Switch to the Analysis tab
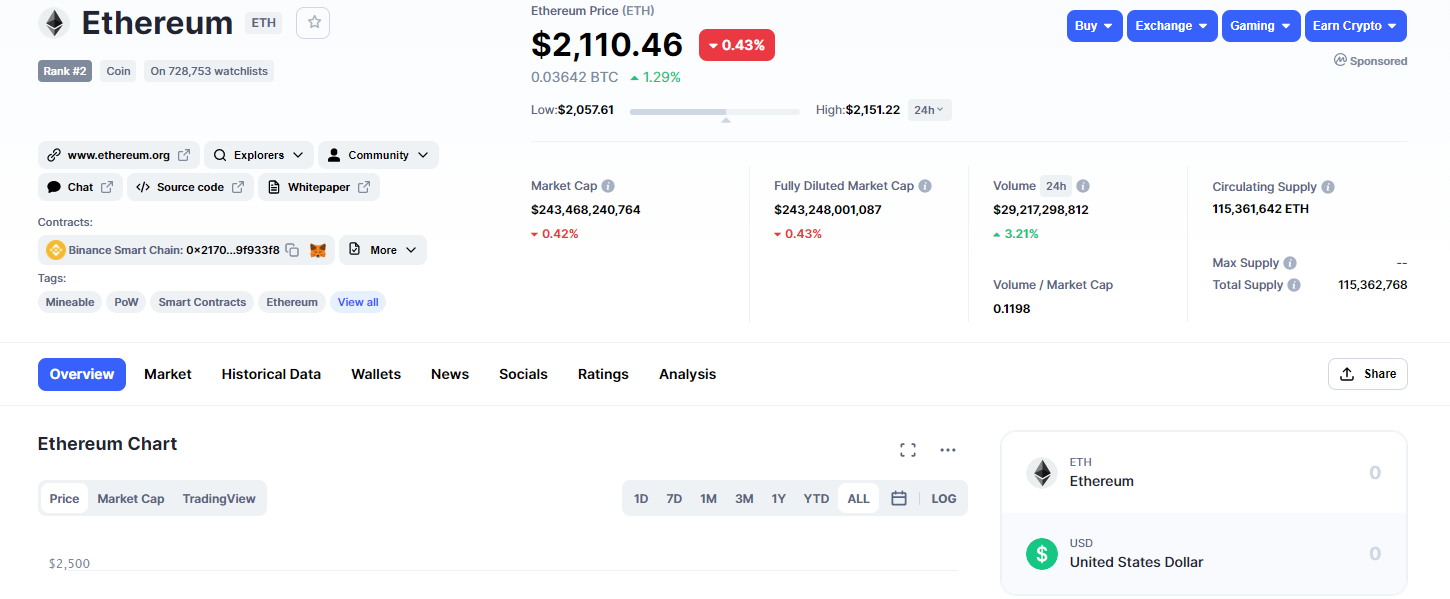Screen dimensions: 1450x599 point(687,374)
